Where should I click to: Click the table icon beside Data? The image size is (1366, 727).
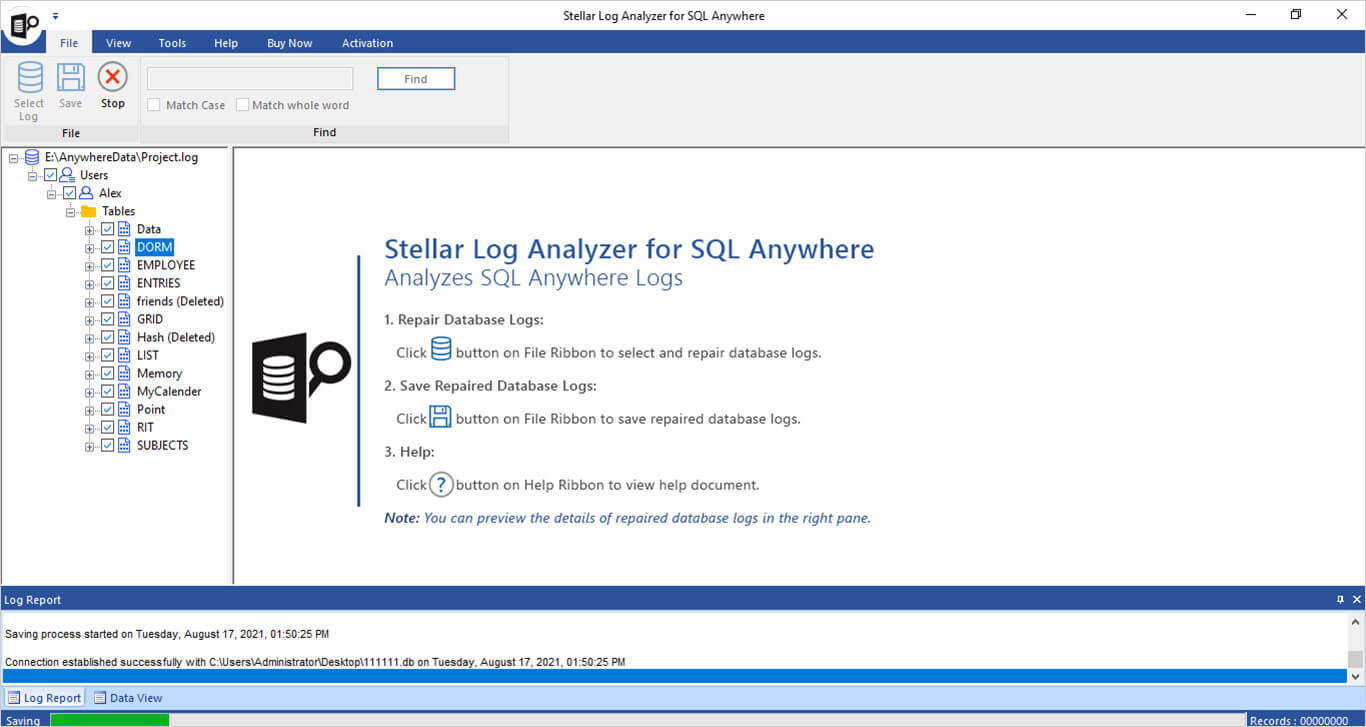[x=125, y=229]
